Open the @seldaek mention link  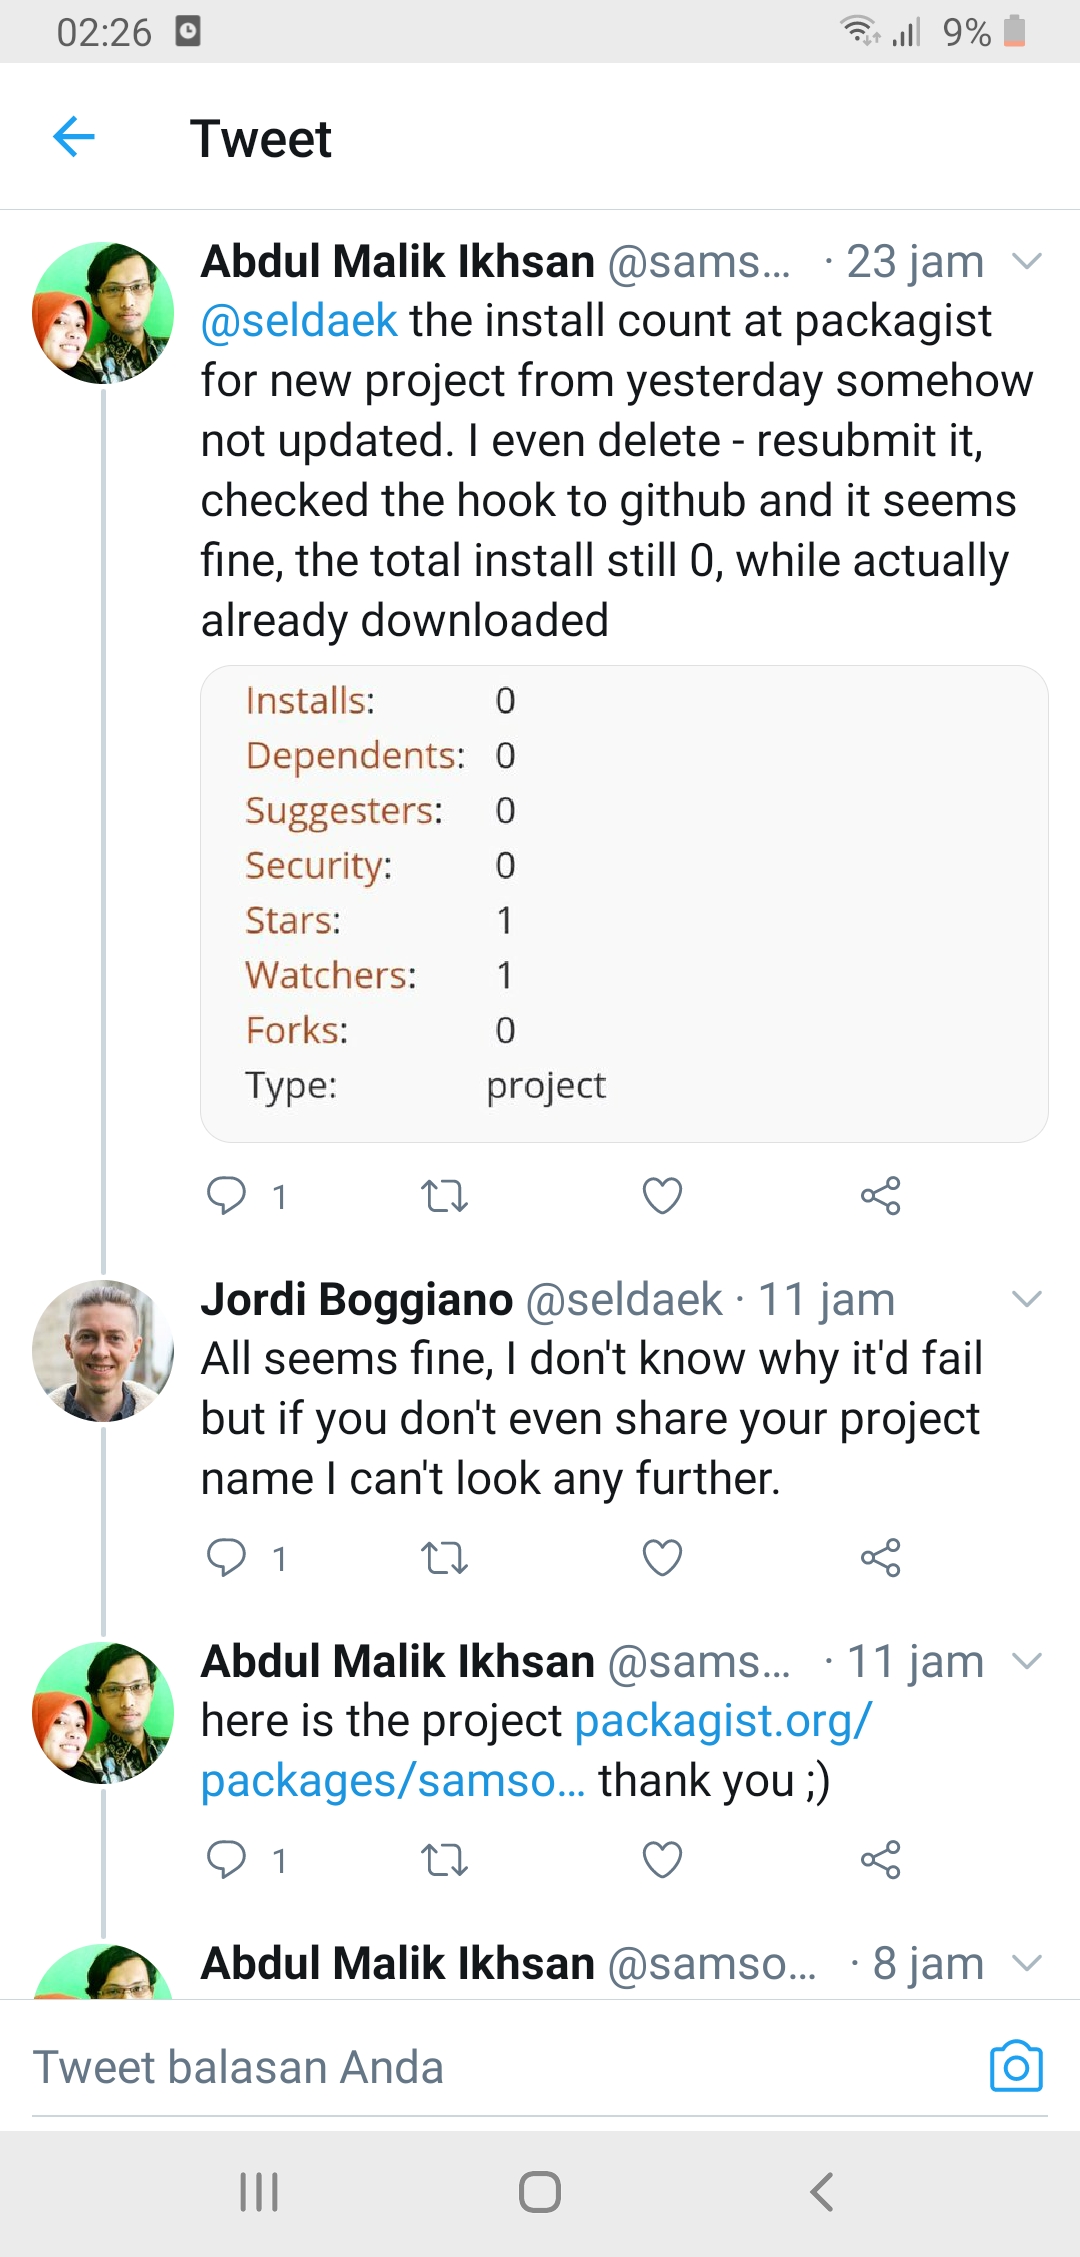(299, 321)
